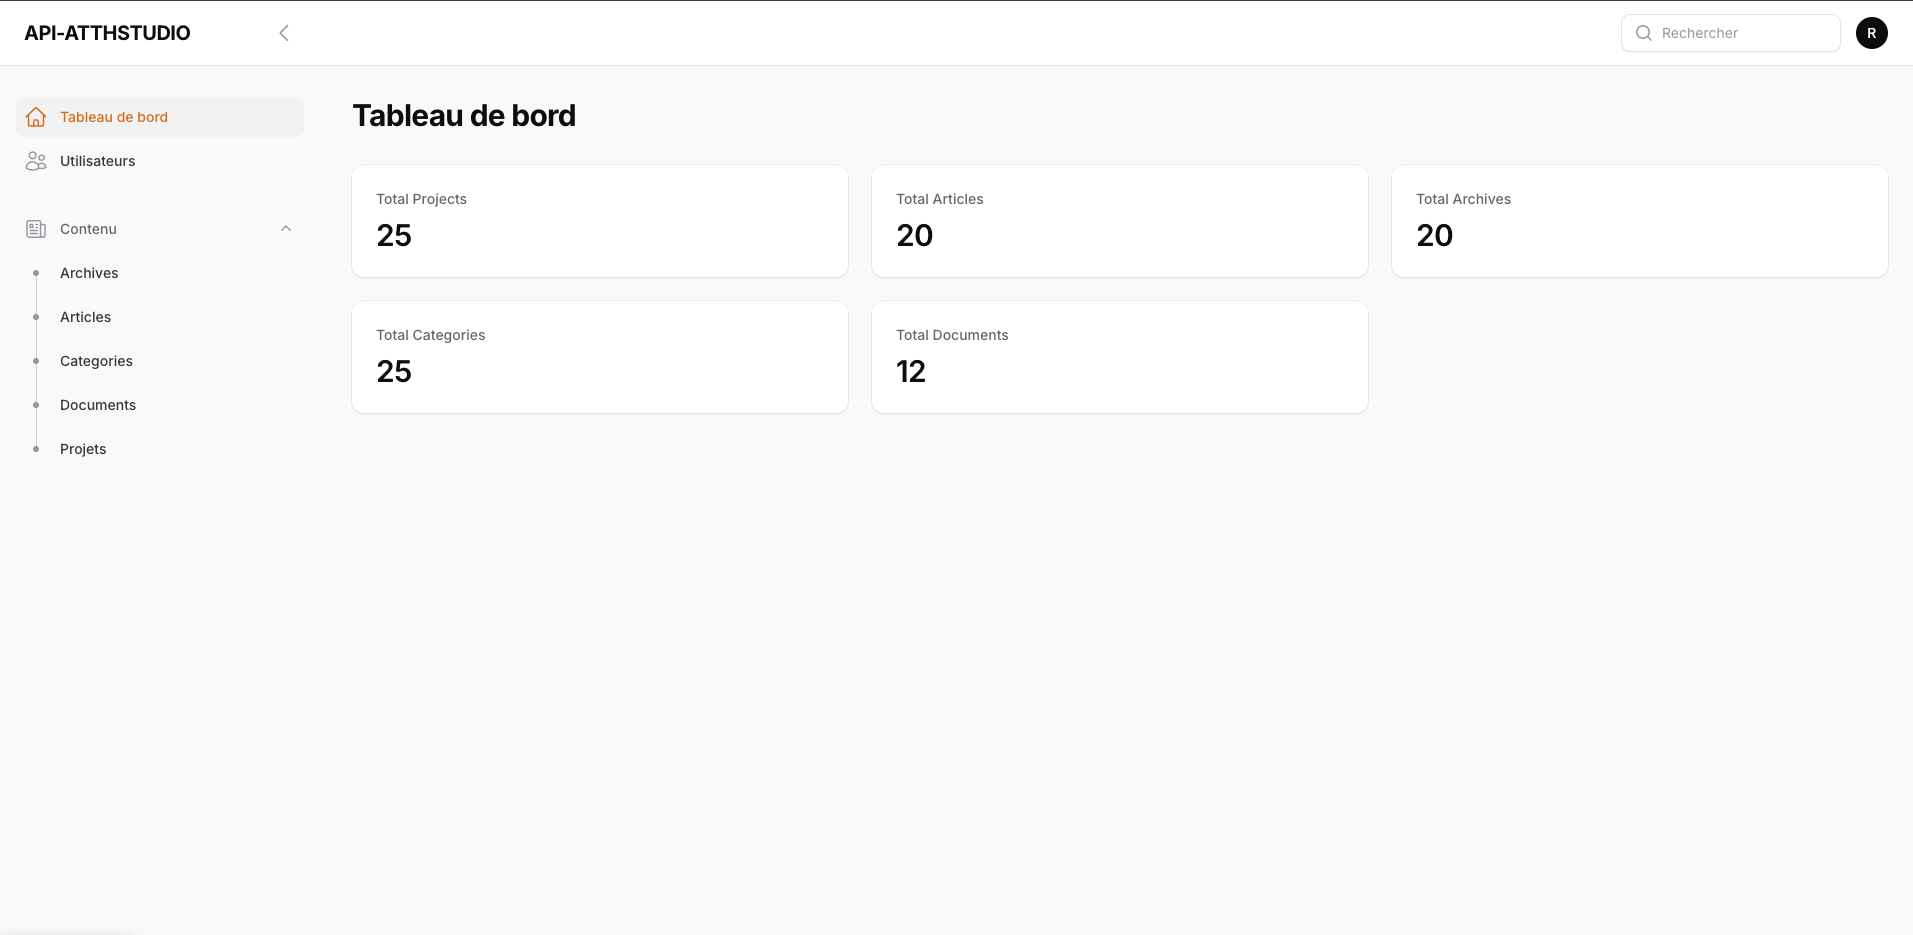Collapse the sidebar with the left chevron
The height and width of the screenshot is (935, 1913).
coord(284,33)
